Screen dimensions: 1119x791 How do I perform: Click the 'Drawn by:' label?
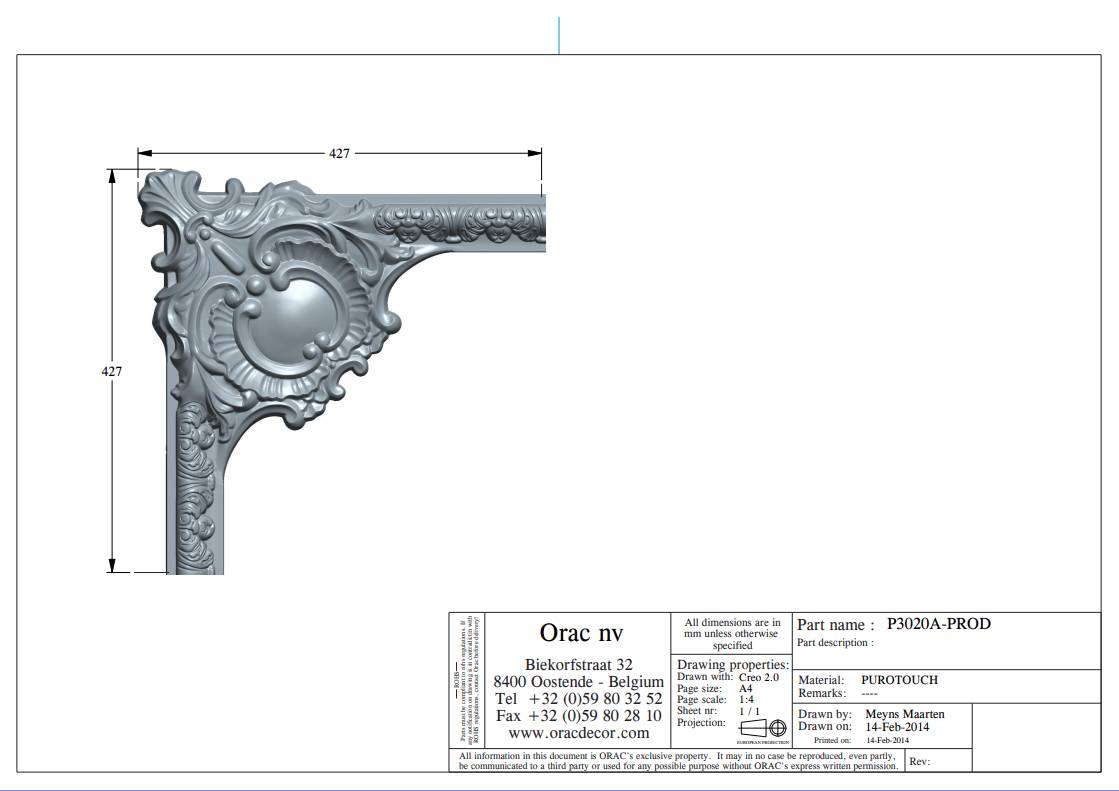pos(825,714)
